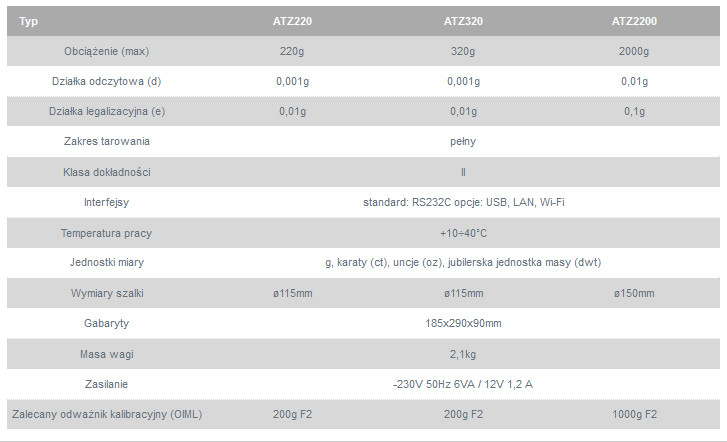727x442 pixels.
Task: Click the 2,1kg scale weight value
Action: [x=463, y=354]
